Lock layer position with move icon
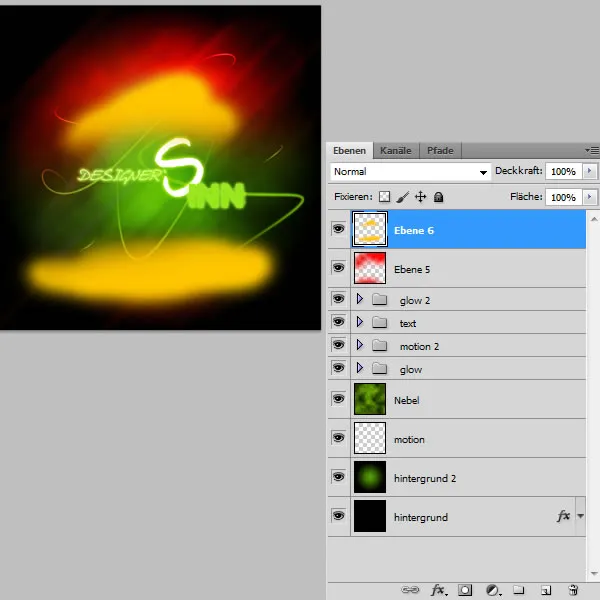 (x=420, y=198)
